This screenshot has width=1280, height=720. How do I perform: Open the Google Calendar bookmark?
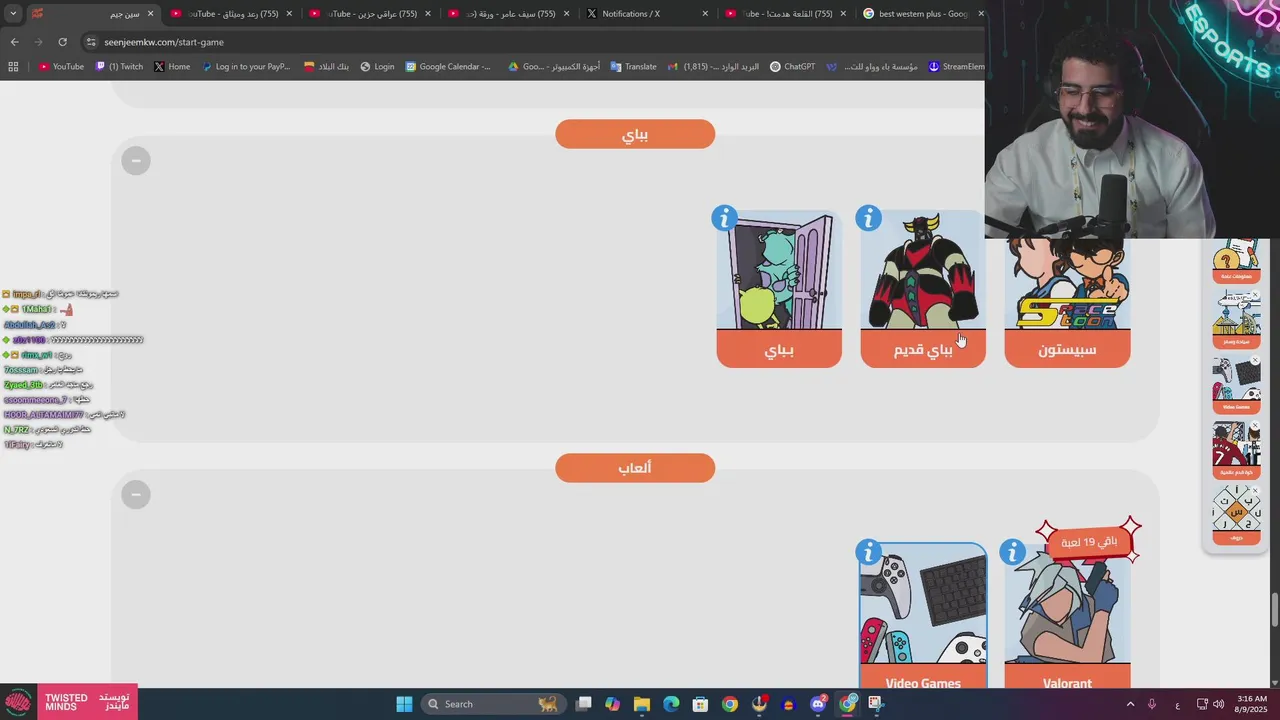pyautogui.click(x=448, y=67)
